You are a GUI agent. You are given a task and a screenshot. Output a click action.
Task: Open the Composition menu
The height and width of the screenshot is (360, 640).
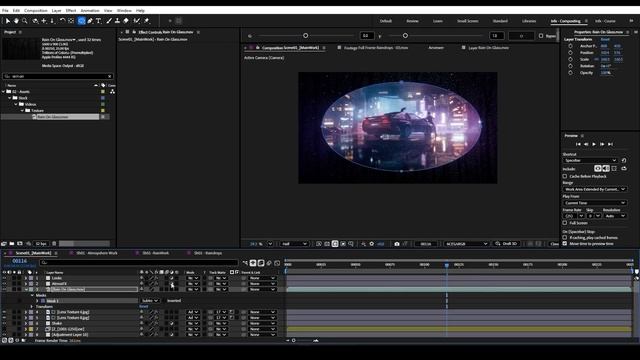coord(36,11)
